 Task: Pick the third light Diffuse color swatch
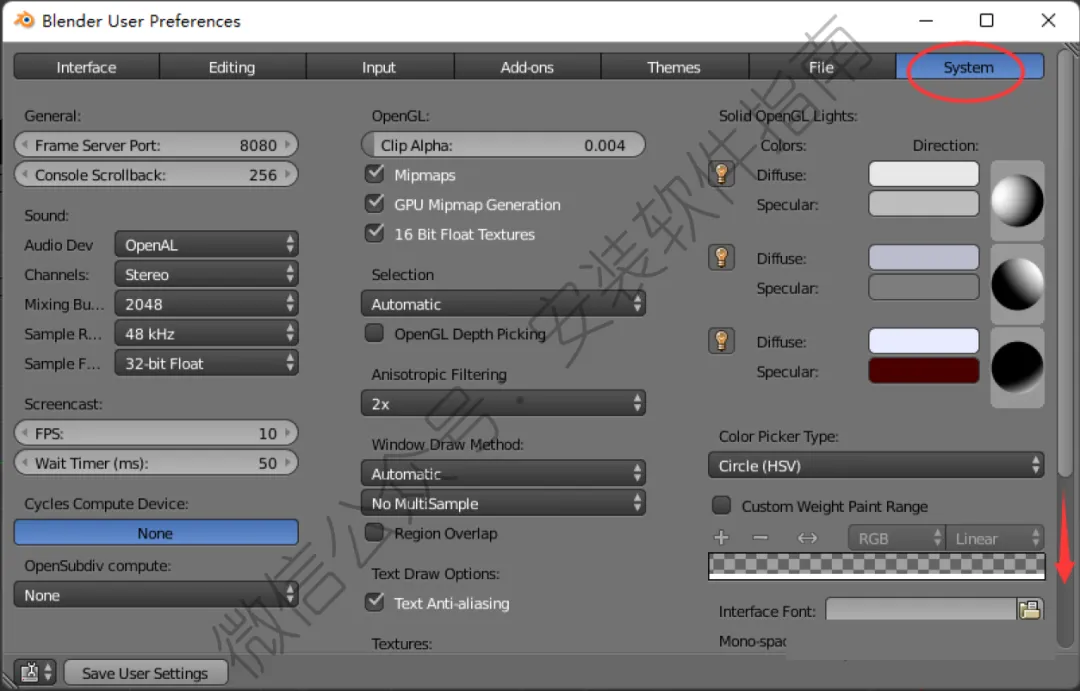point(923,340)
